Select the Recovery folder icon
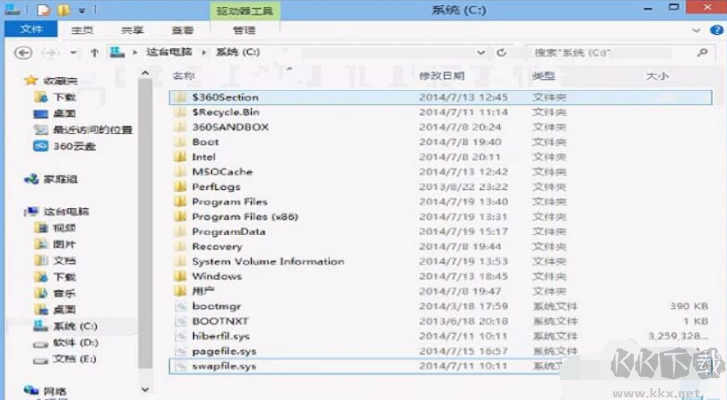This screenshot has width=727, height=400. pyautogui.click(x=180, y=246)
